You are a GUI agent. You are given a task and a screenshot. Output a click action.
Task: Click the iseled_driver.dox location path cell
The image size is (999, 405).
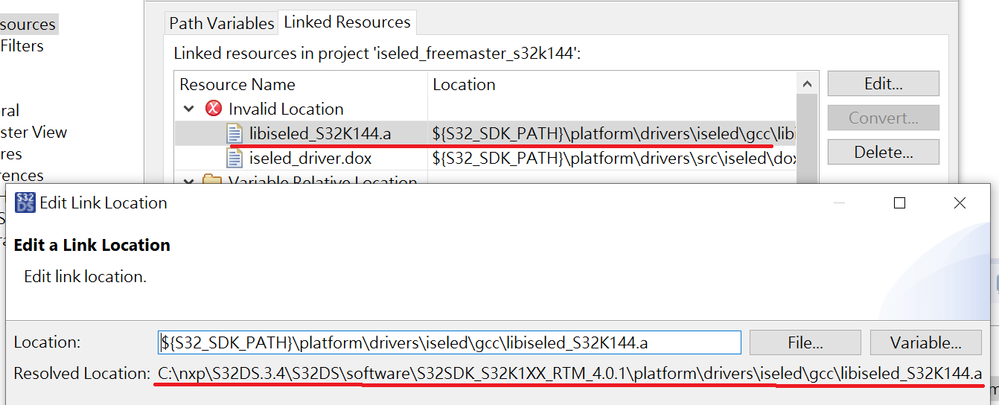(613, 157)
